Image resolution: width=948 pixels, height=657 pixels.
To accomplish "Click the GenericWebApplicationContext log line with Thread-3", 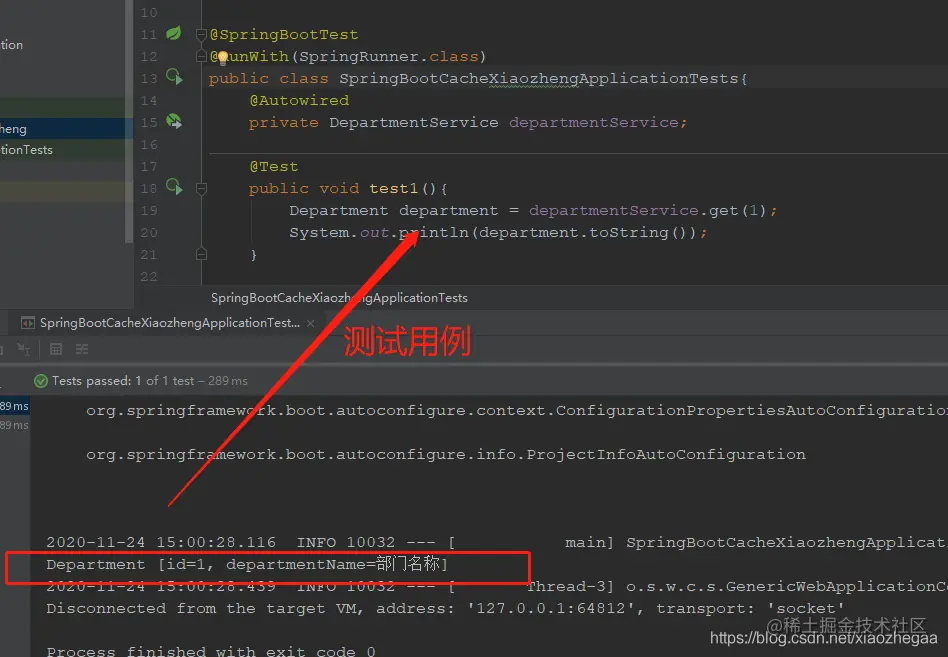I will 496,586.
